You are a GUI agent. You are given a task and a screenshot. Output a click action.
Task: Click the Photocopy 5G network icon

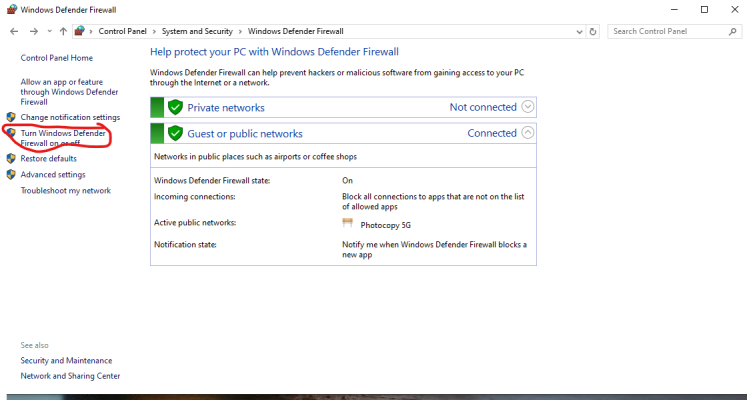[348, 223]
